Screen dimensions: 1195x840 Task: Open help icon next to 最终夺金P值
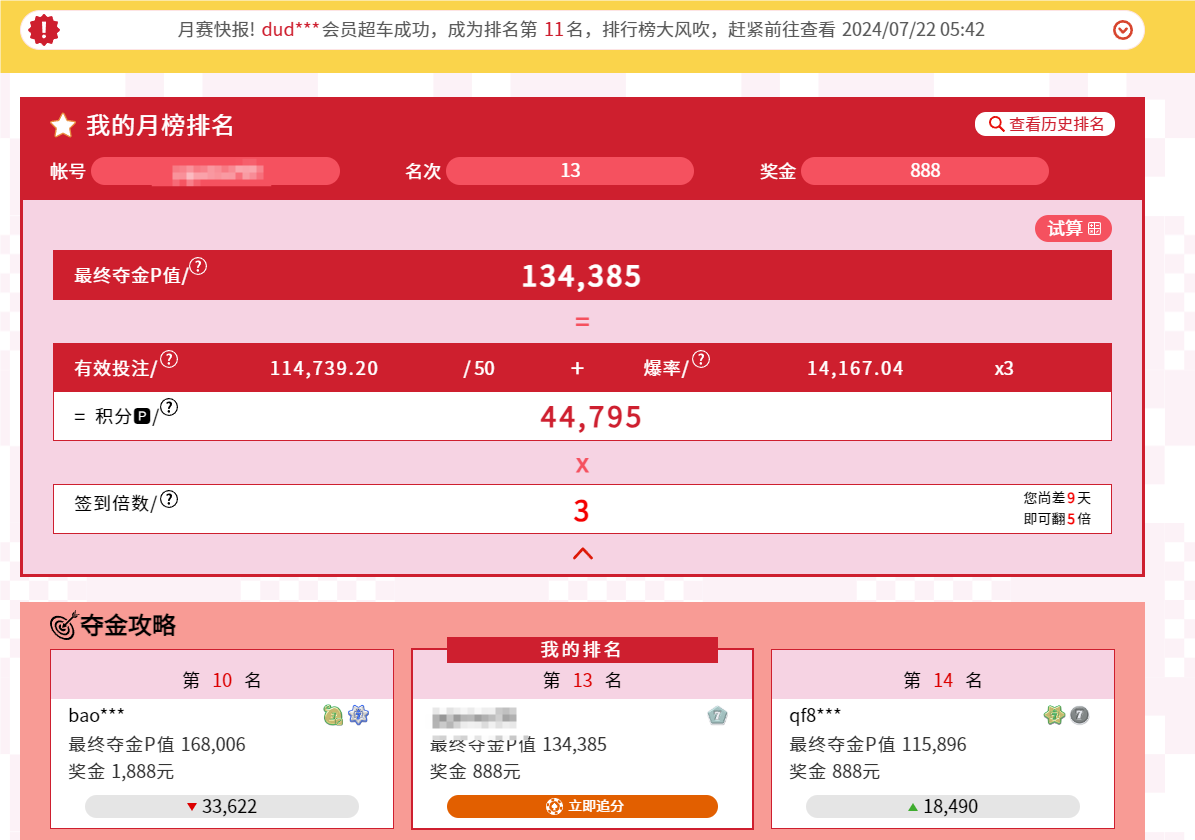[198, 266]
